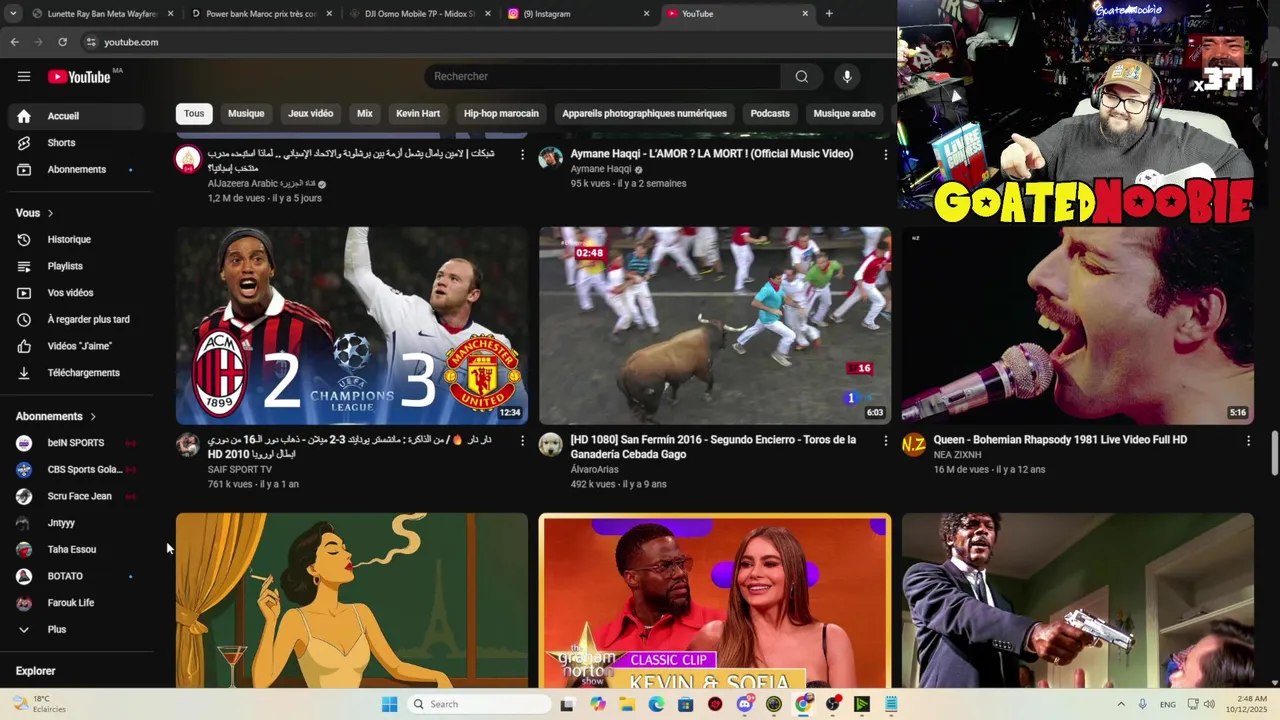Select the Jeux vidéo filter chip
1280x720 pixels.
point(311,113)
